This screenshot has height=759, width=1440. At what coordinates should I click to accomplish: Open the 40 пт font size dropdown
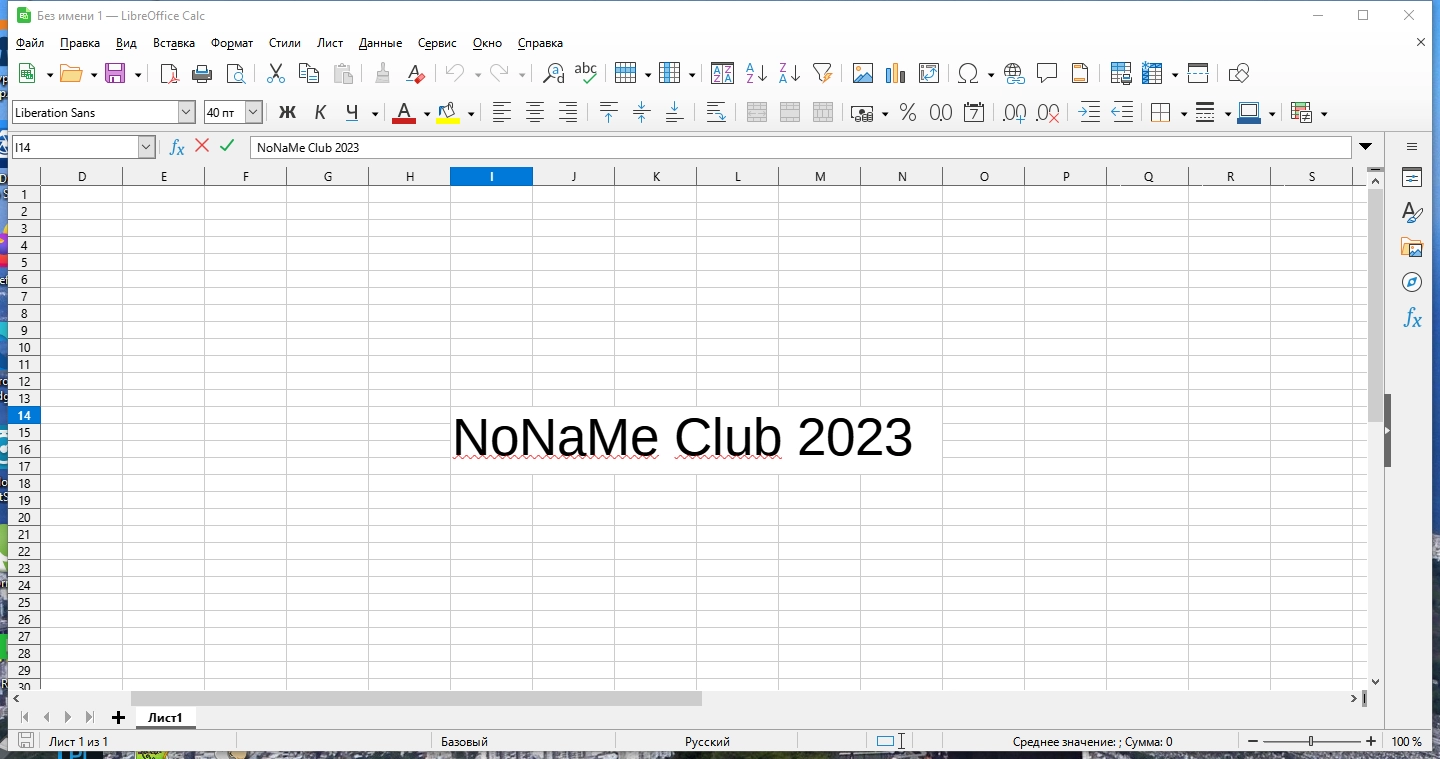253,113
